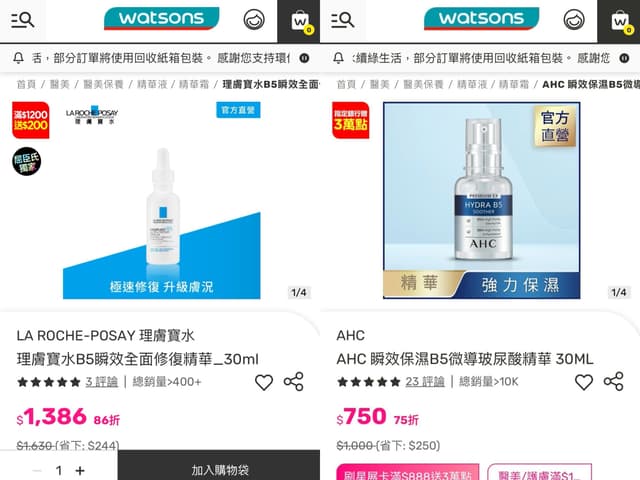Image resolution: width=640 pixels, height=480 pixels.
Task: Share the La Roche-Posay B5 serum
Action: tap(293, 382)
